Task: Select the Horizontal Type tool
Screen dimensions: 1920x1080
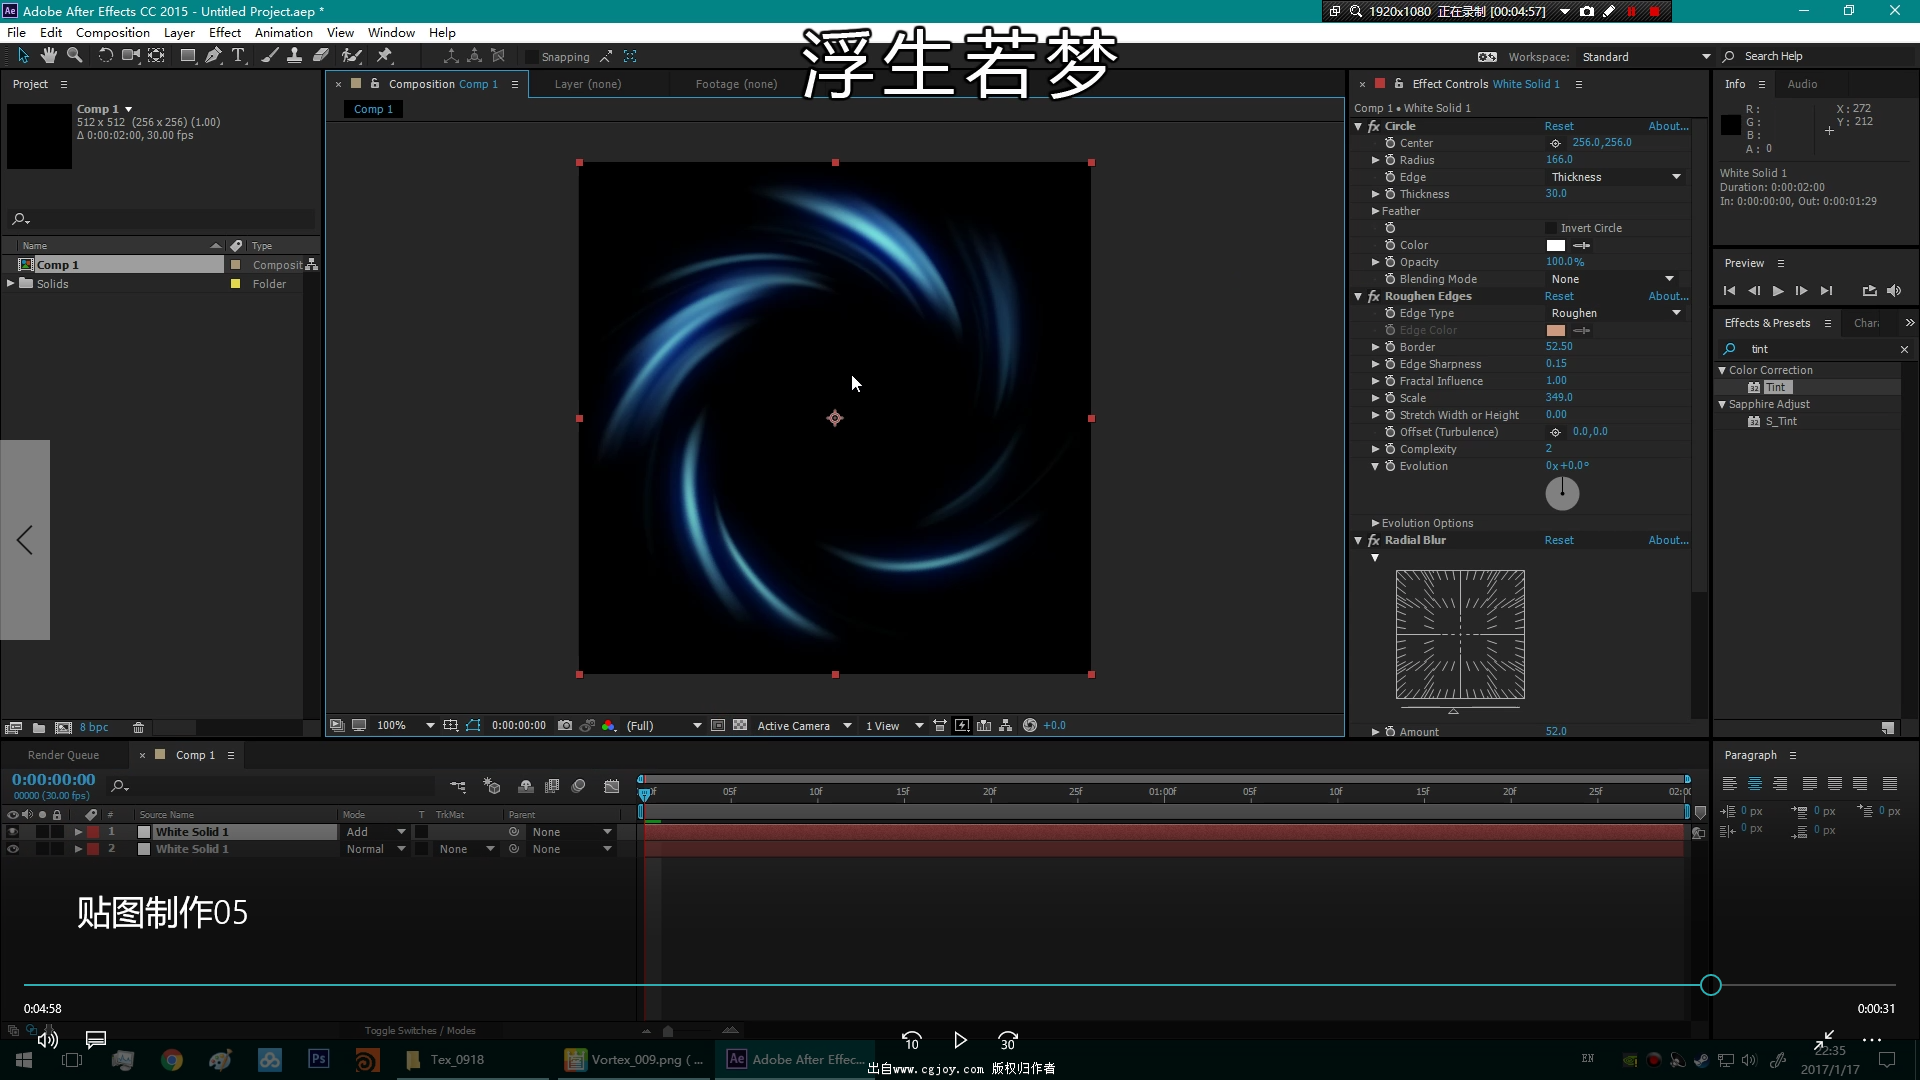Action: pos(238,56)
